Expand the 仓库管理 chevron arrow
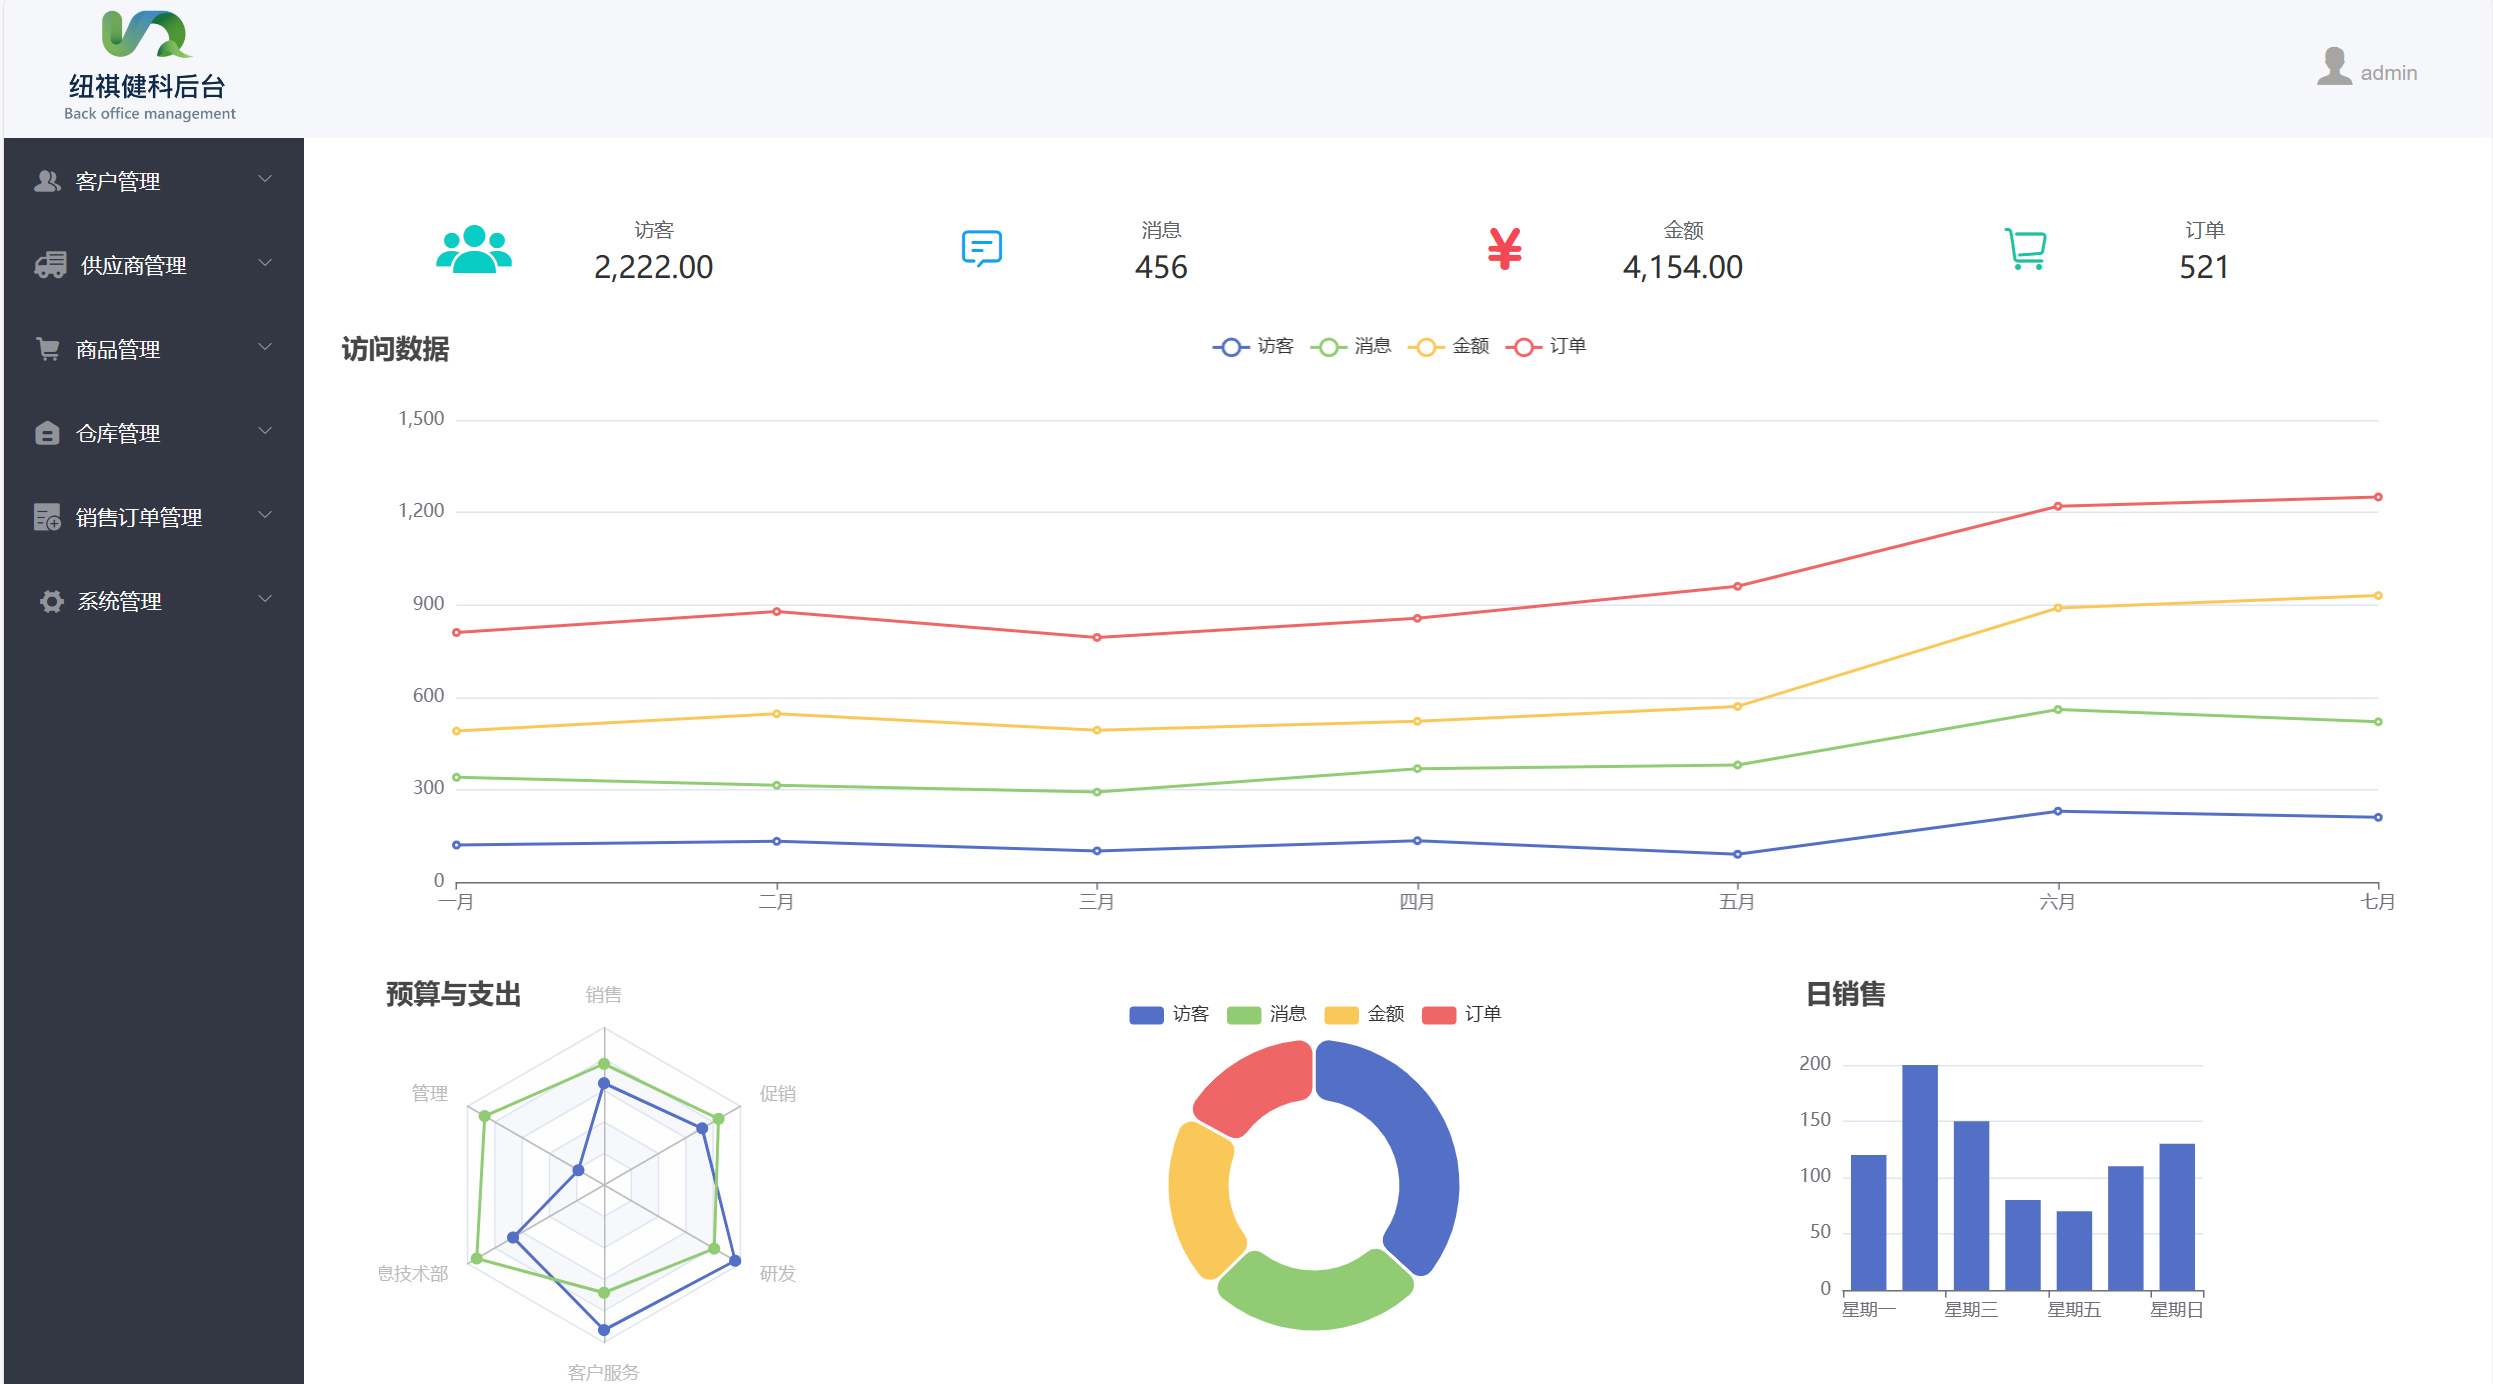 [265, 431]
